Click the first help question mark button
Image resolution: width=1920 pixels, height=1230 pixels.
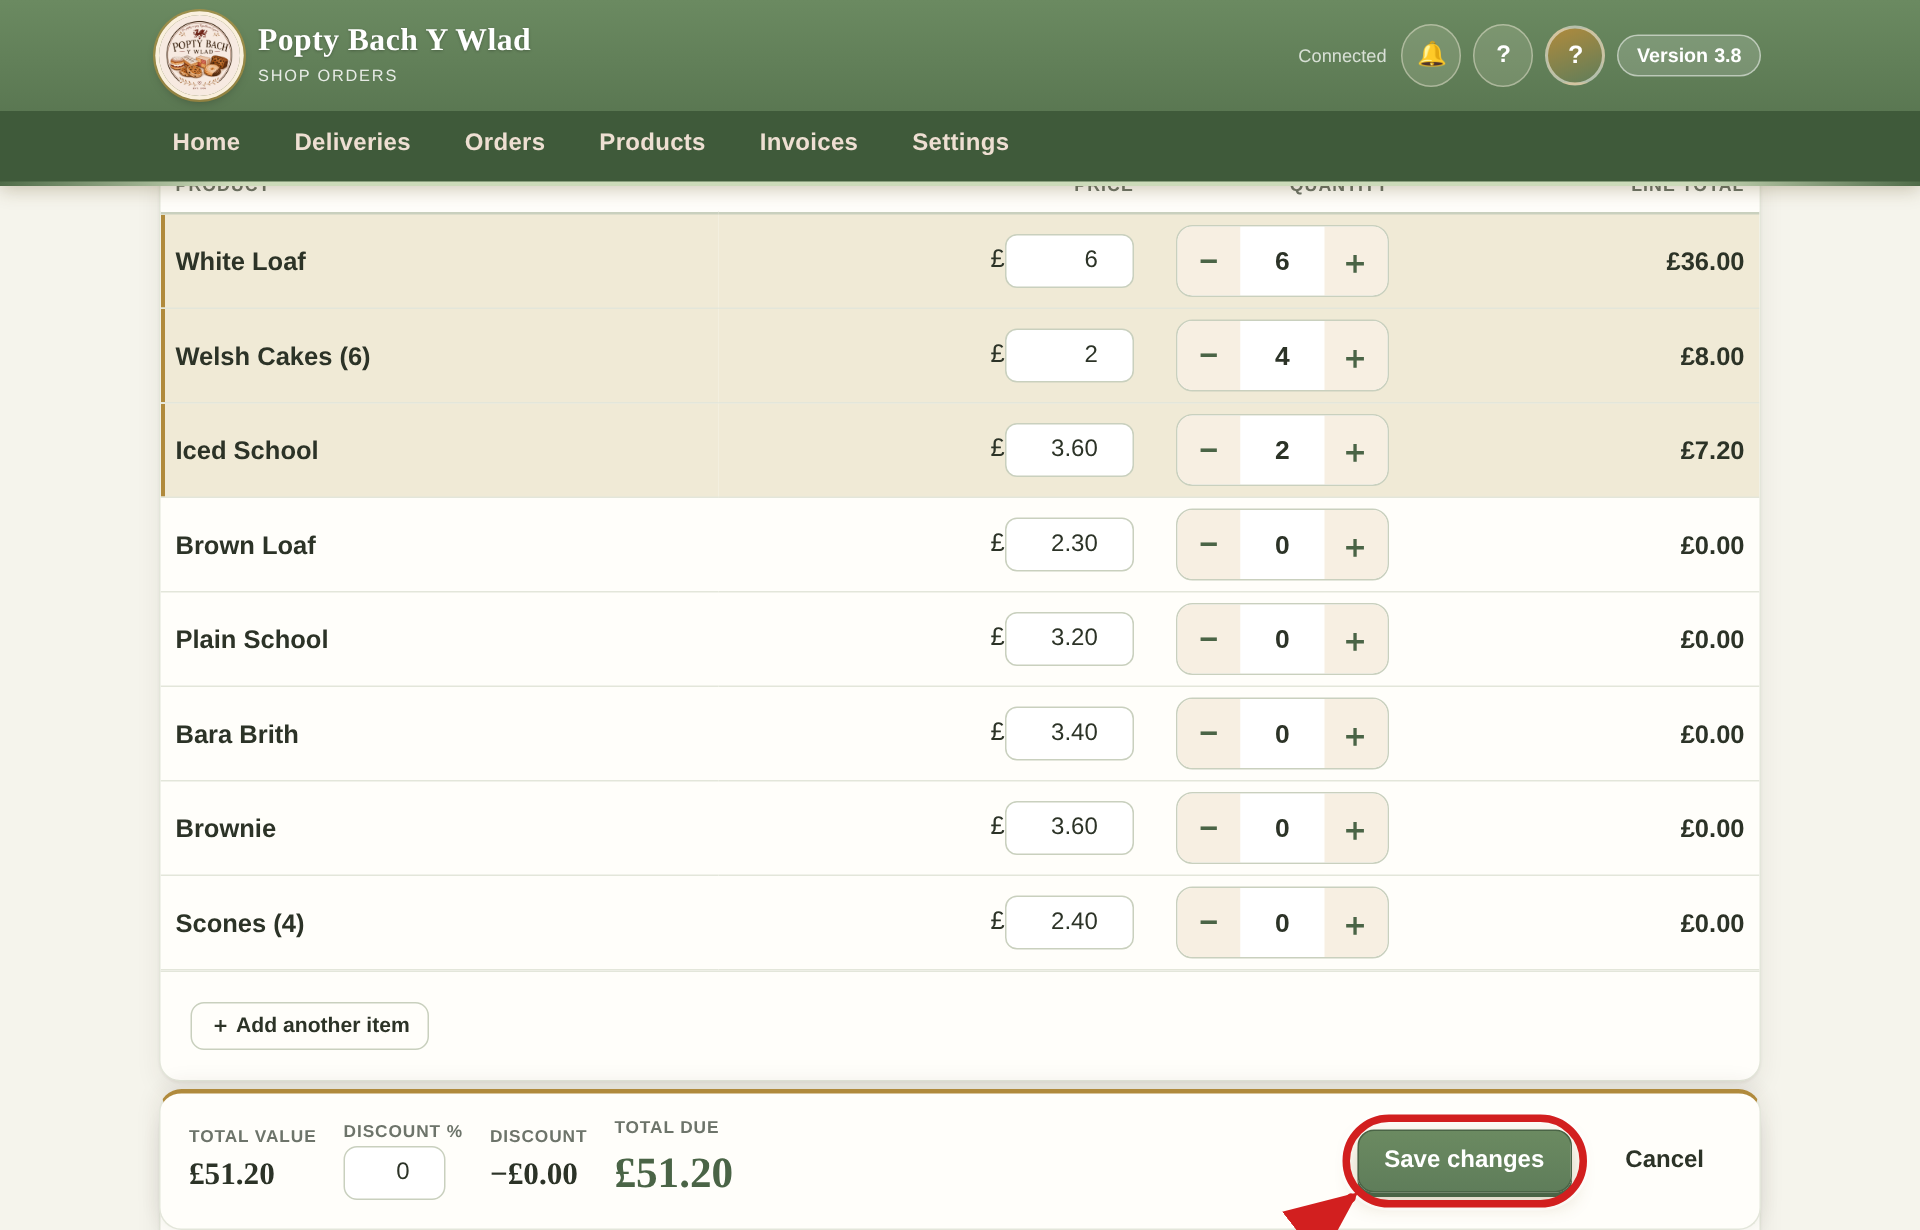pos(1503,55)
